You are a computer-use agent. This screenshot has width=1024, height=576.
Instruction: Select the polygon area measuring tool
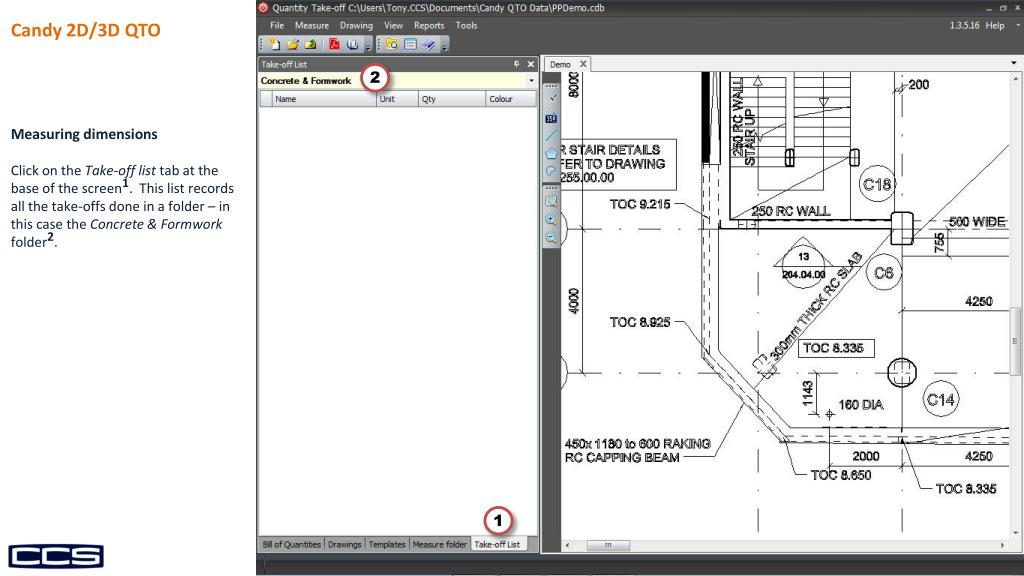(x=551, y=153)
